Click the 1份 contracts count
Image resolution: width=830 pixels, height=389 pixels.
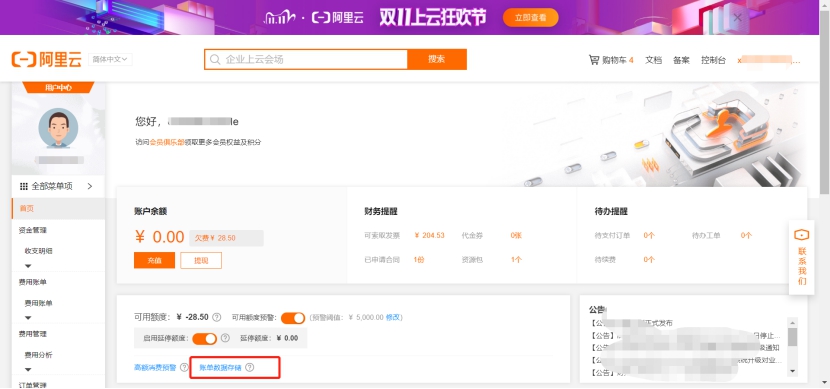click(419, 260)
